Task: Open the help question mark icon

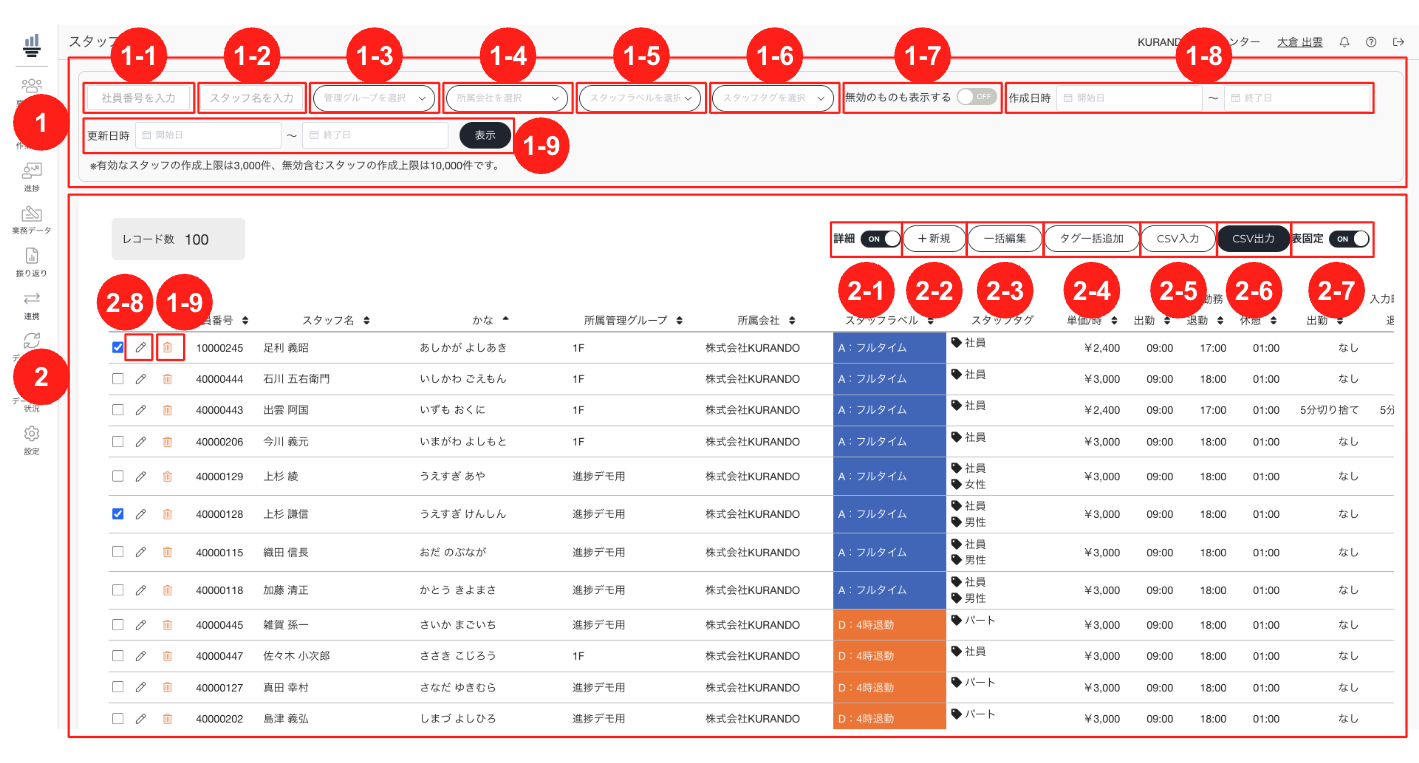Action: click(x=1371, y=42)
